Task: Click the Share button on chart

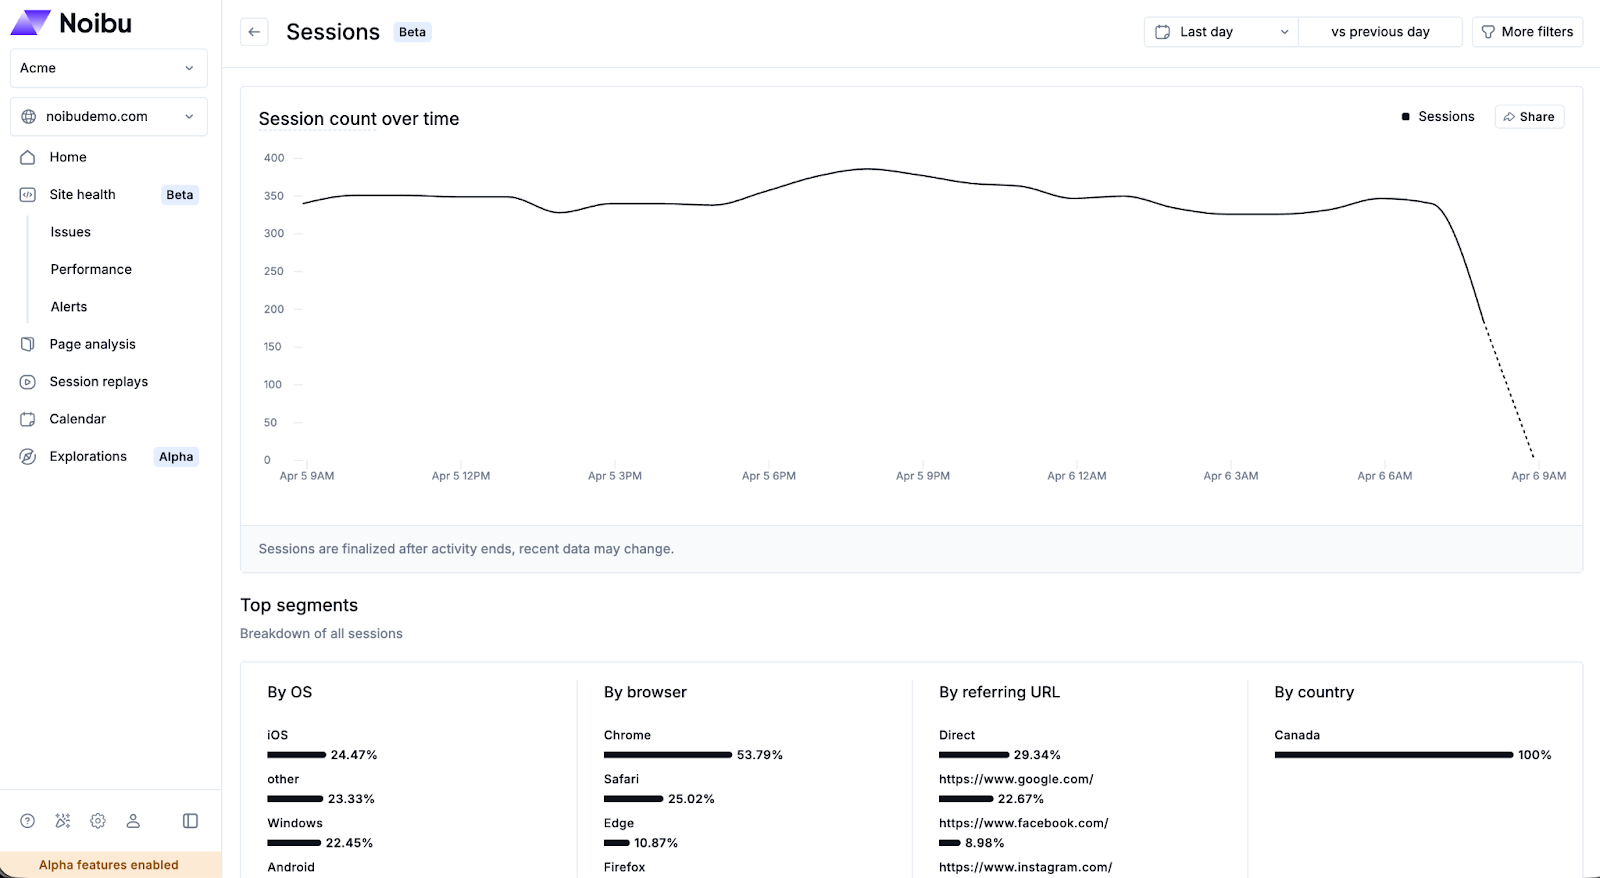Action: click(x=1529, y=117)
